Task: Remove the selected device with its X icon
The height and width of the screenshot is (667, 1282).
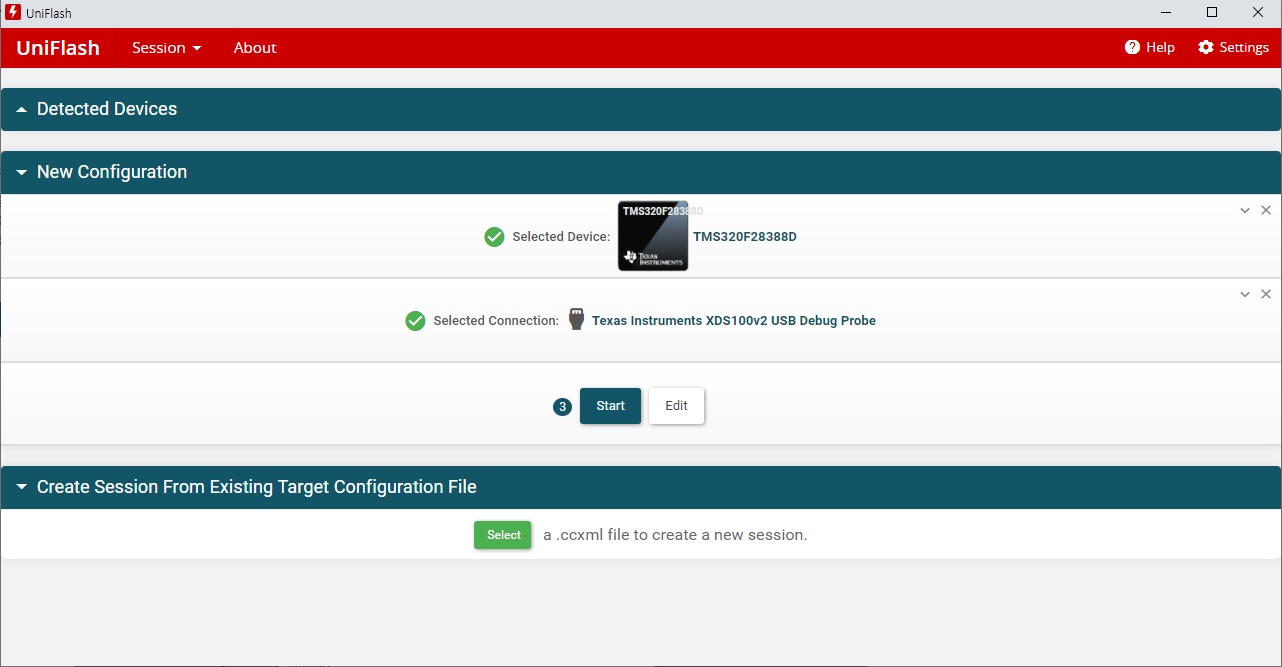Action: pyautogui.click(x=1266, y=210)
